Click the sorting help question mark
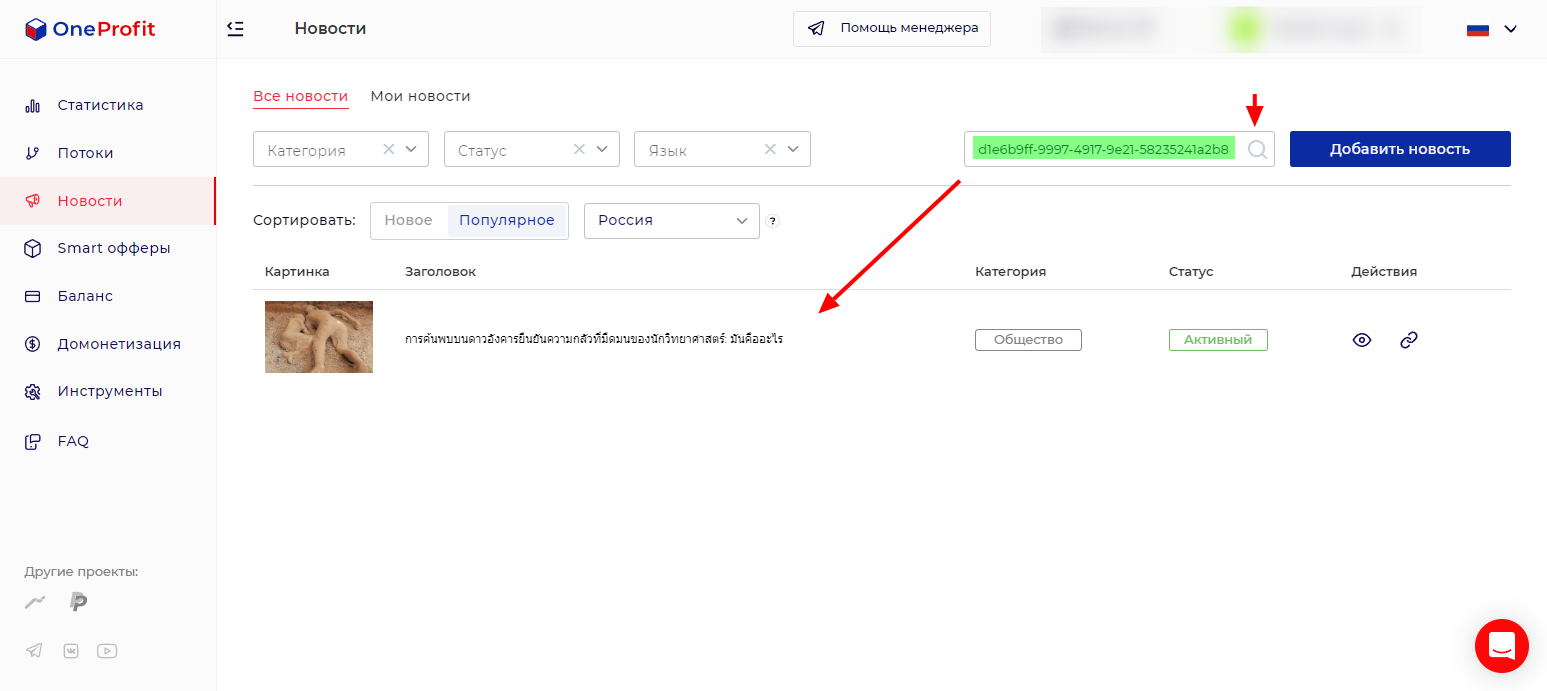 773,221
